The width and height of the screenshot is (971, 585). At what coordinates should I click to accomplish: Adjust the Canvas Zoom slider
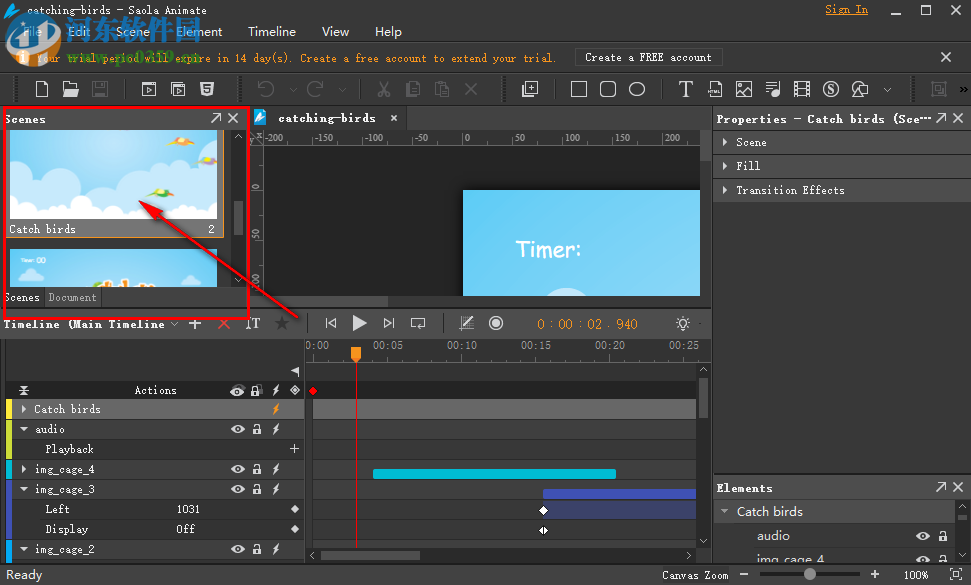[x=808, y=574]
